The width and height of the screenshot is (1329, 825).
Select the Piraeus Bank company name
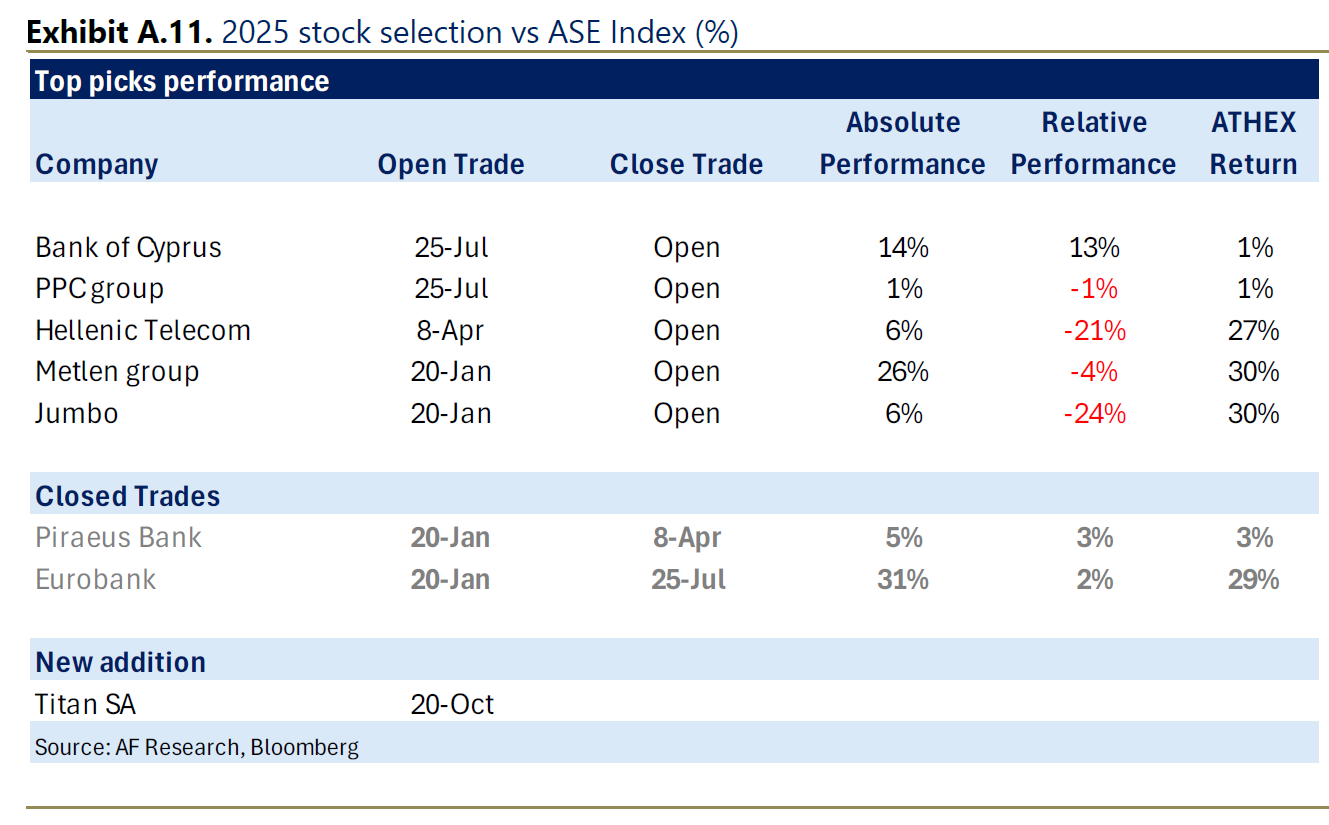tap(118, 538)
